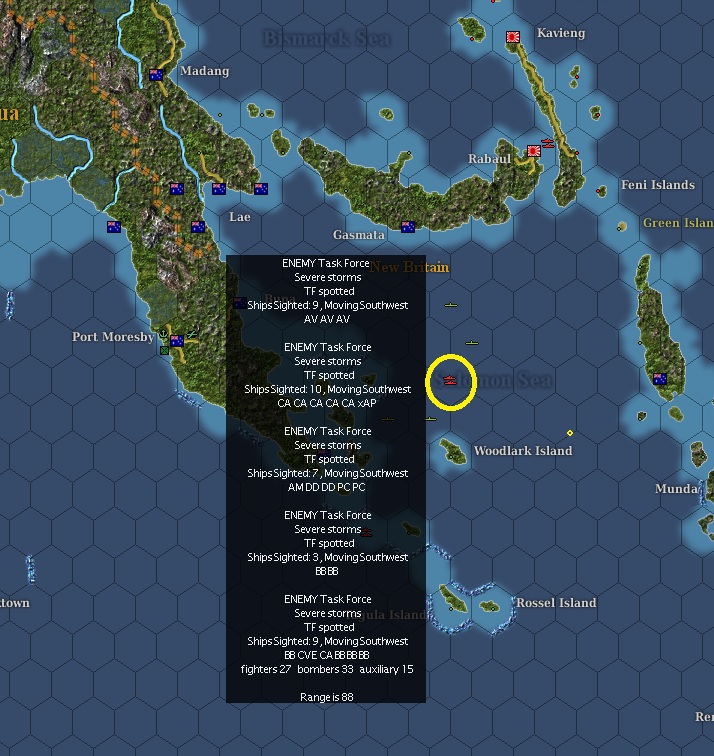
Task: Click the New Britain label
Action: [409, 267]
